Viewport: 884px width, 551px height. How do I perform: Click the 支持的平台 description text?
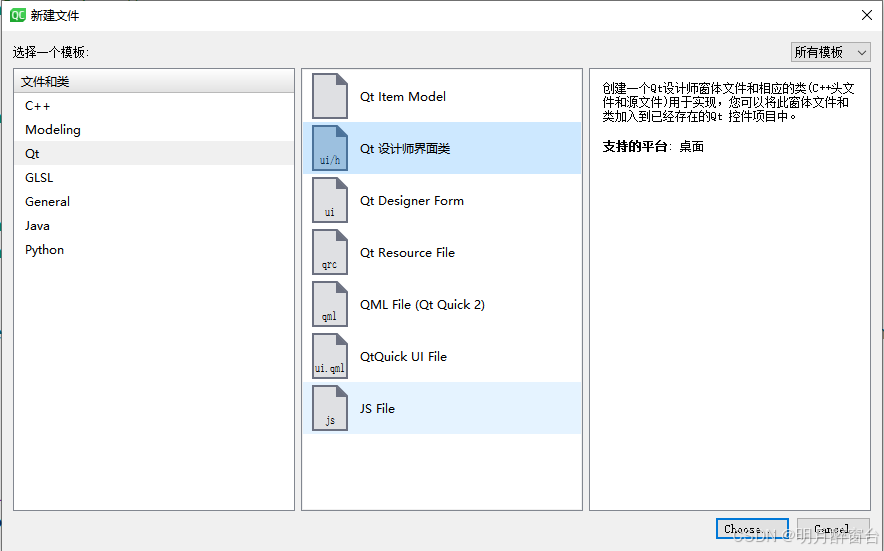coord(653,147)
